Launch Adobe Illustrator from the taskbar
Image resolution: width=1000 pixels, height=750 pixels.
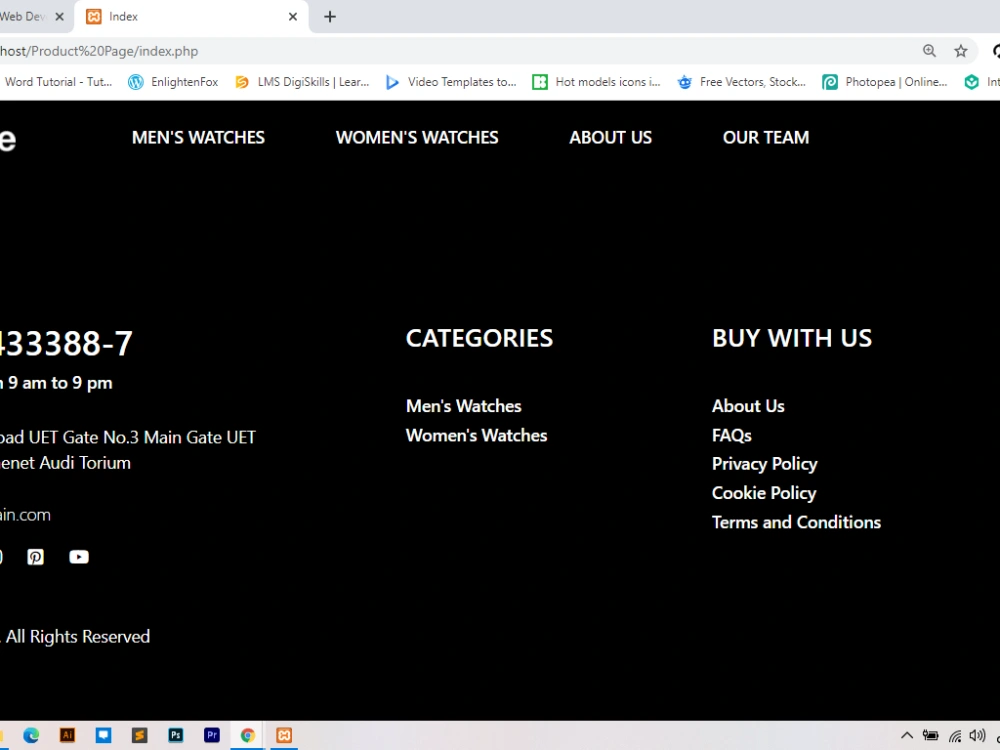click(x=67, y=735)
